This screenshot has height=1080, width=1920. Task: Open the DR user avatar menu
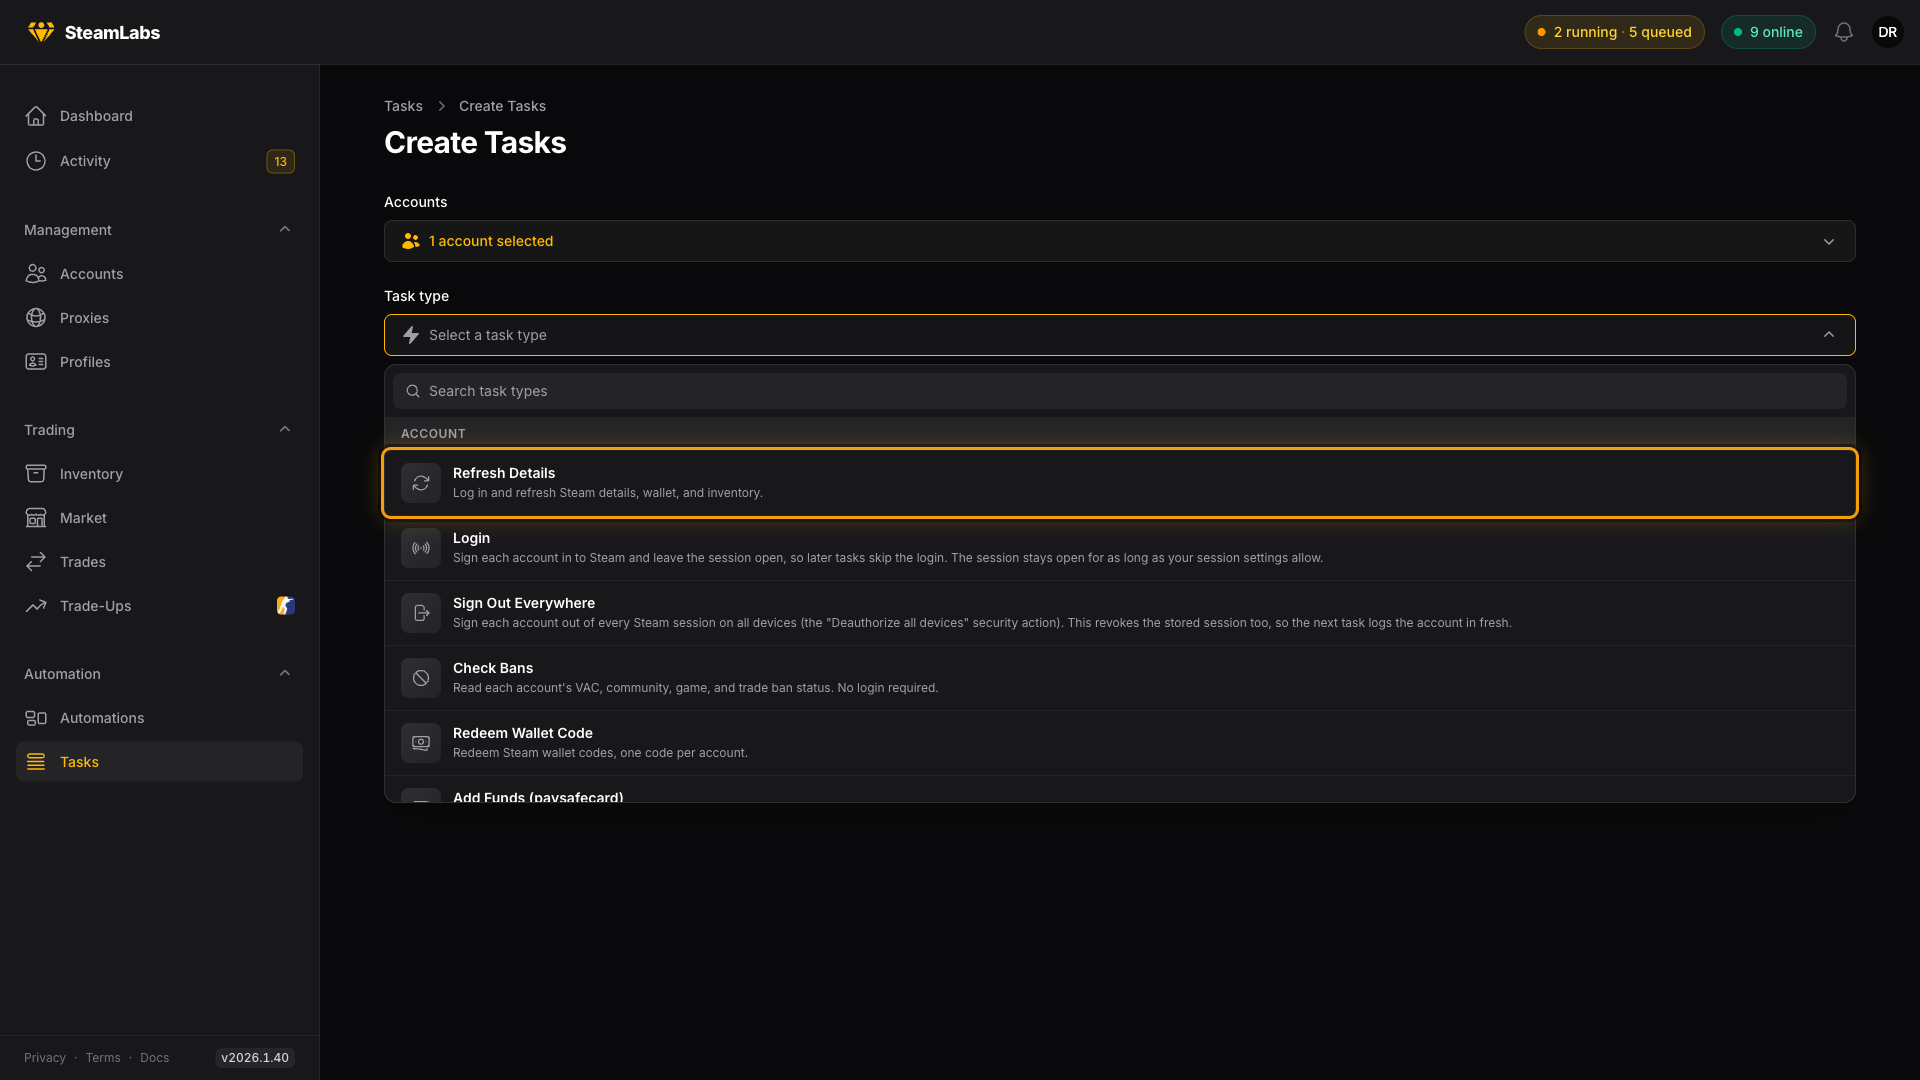pyautogui.click(x=1888, y=32)
